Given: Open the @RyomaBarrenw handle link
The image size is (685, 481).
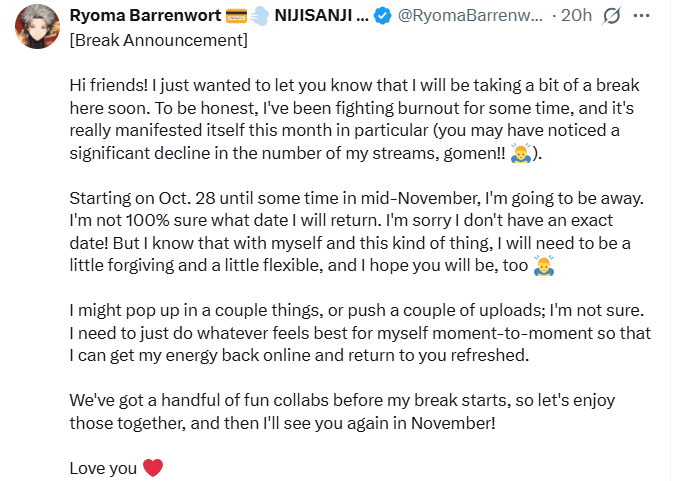Looking at the screenshot, I should [467, 16].
